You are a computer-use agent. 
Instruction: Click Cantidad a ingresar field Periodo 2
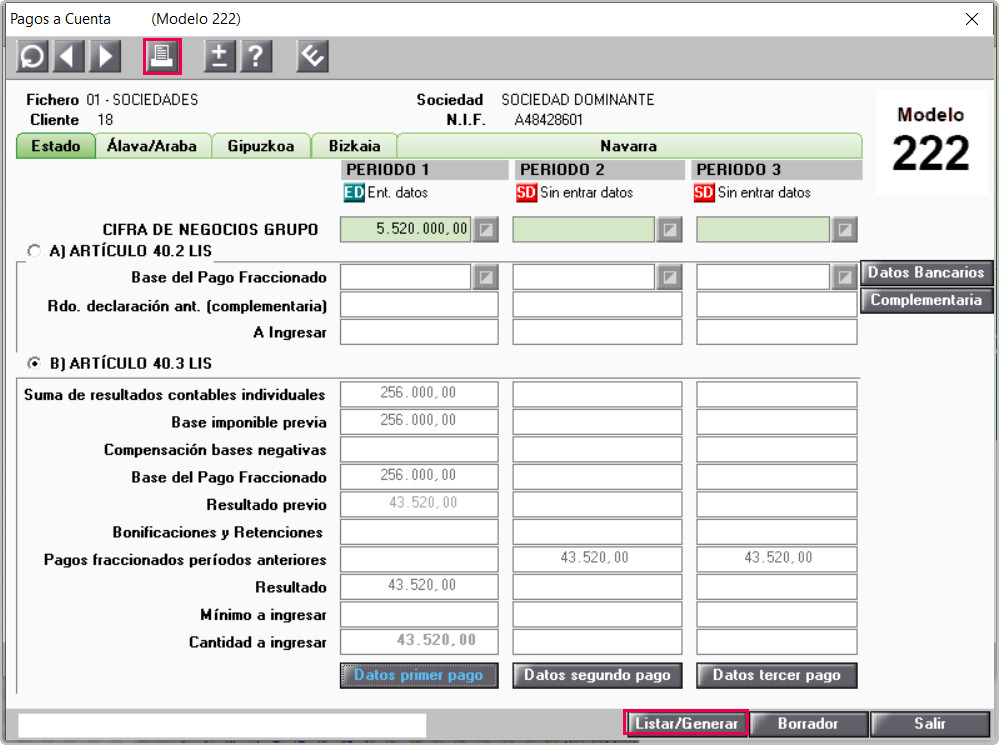597,642
